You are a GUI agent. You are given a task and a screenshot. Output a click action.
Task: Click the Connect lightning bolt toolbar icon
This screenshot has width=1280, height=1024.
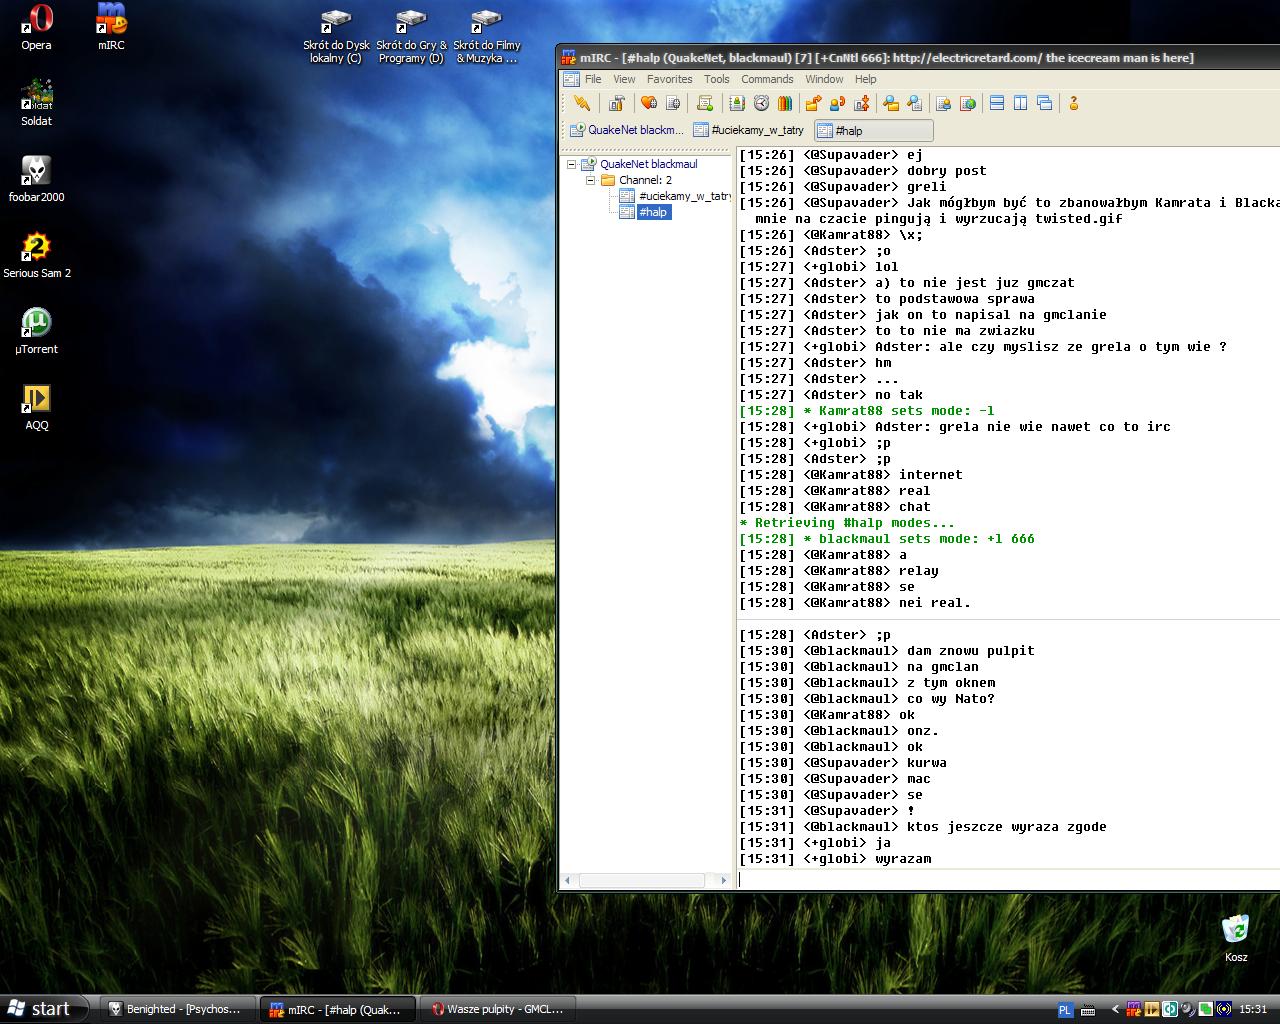click(582, 103)
